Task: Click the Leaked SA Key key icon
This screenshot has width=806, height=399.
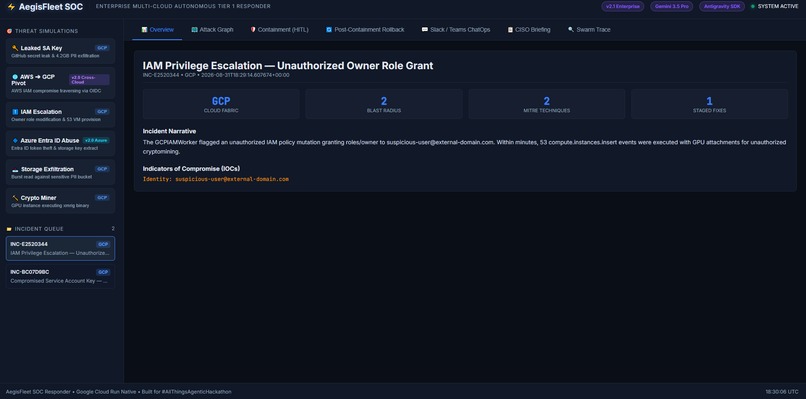Action: pos(15,48)
